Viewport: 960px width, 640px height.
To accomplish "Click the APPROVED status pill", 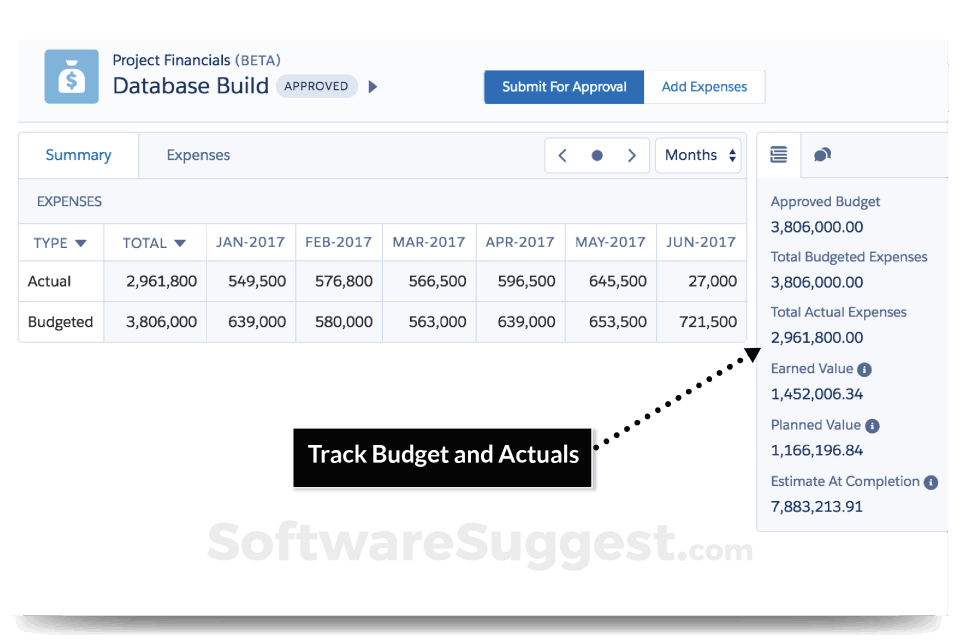I will pos(316,86).
